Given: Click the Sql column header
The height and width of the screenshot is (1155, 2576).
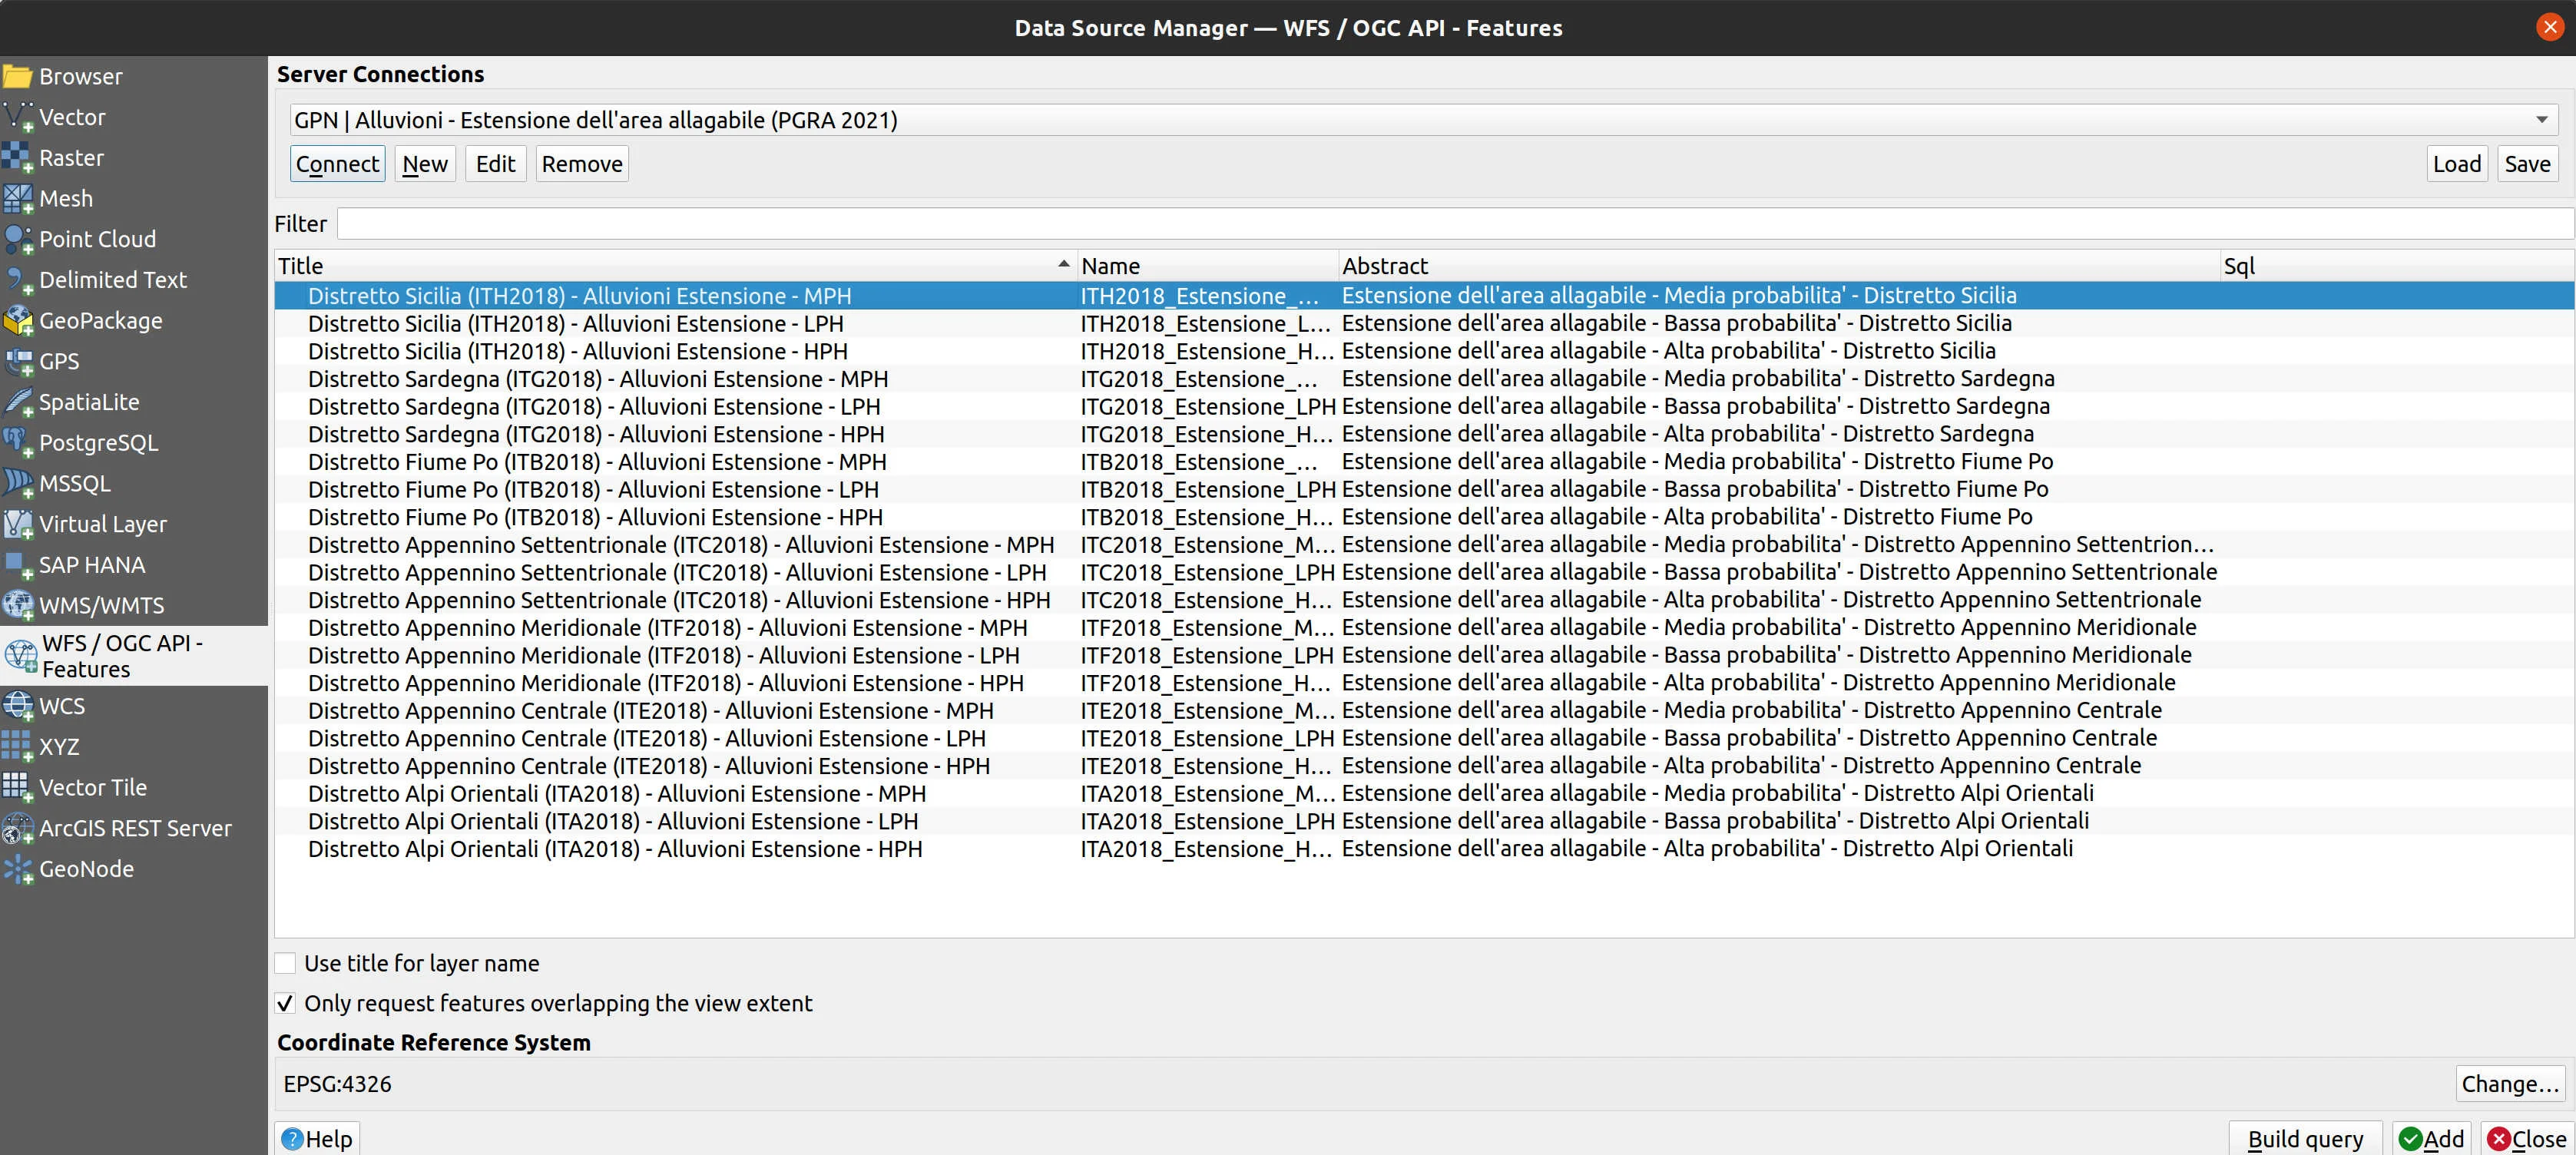Looking at the screenshot, I should [x=2396, y=266].
